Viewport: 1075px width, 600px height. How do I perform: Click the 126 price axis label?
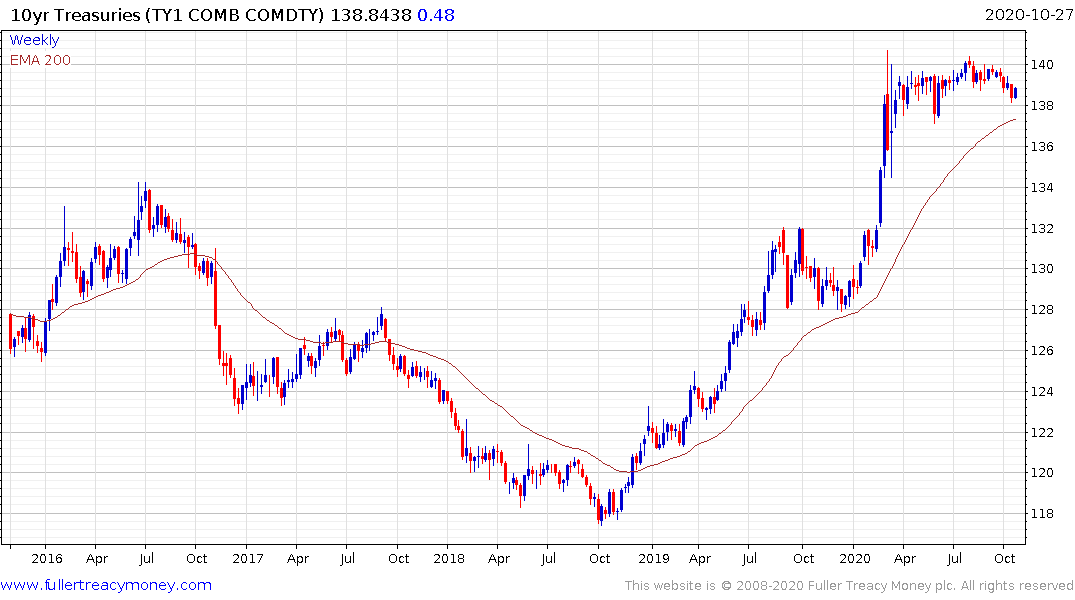[x=1042, y=350]
